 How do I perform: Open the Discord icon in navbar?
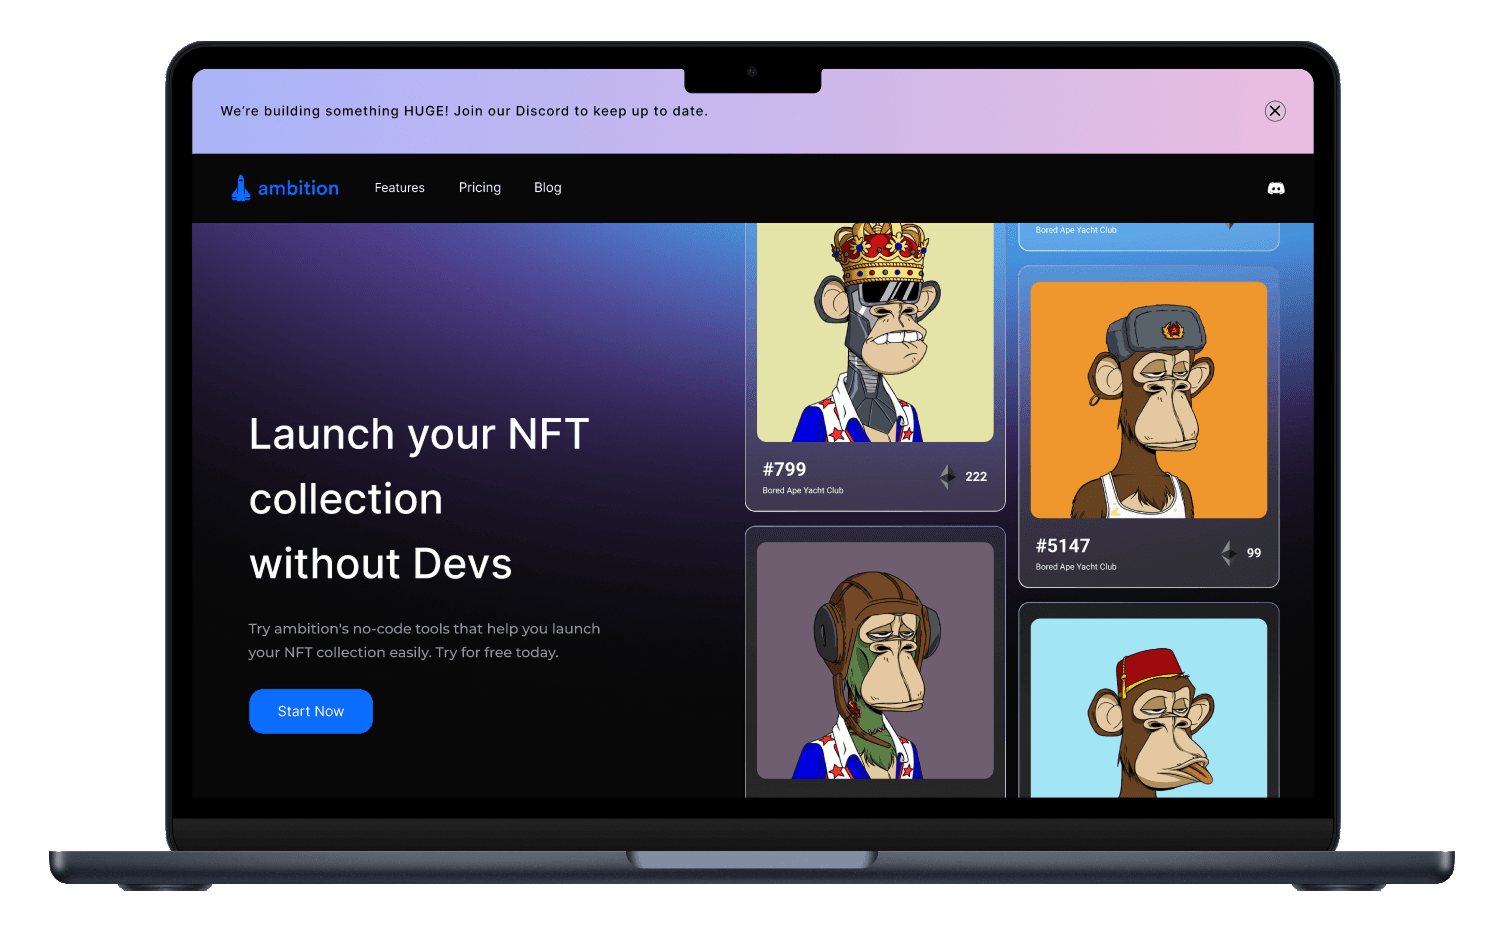coord(1276,188)
